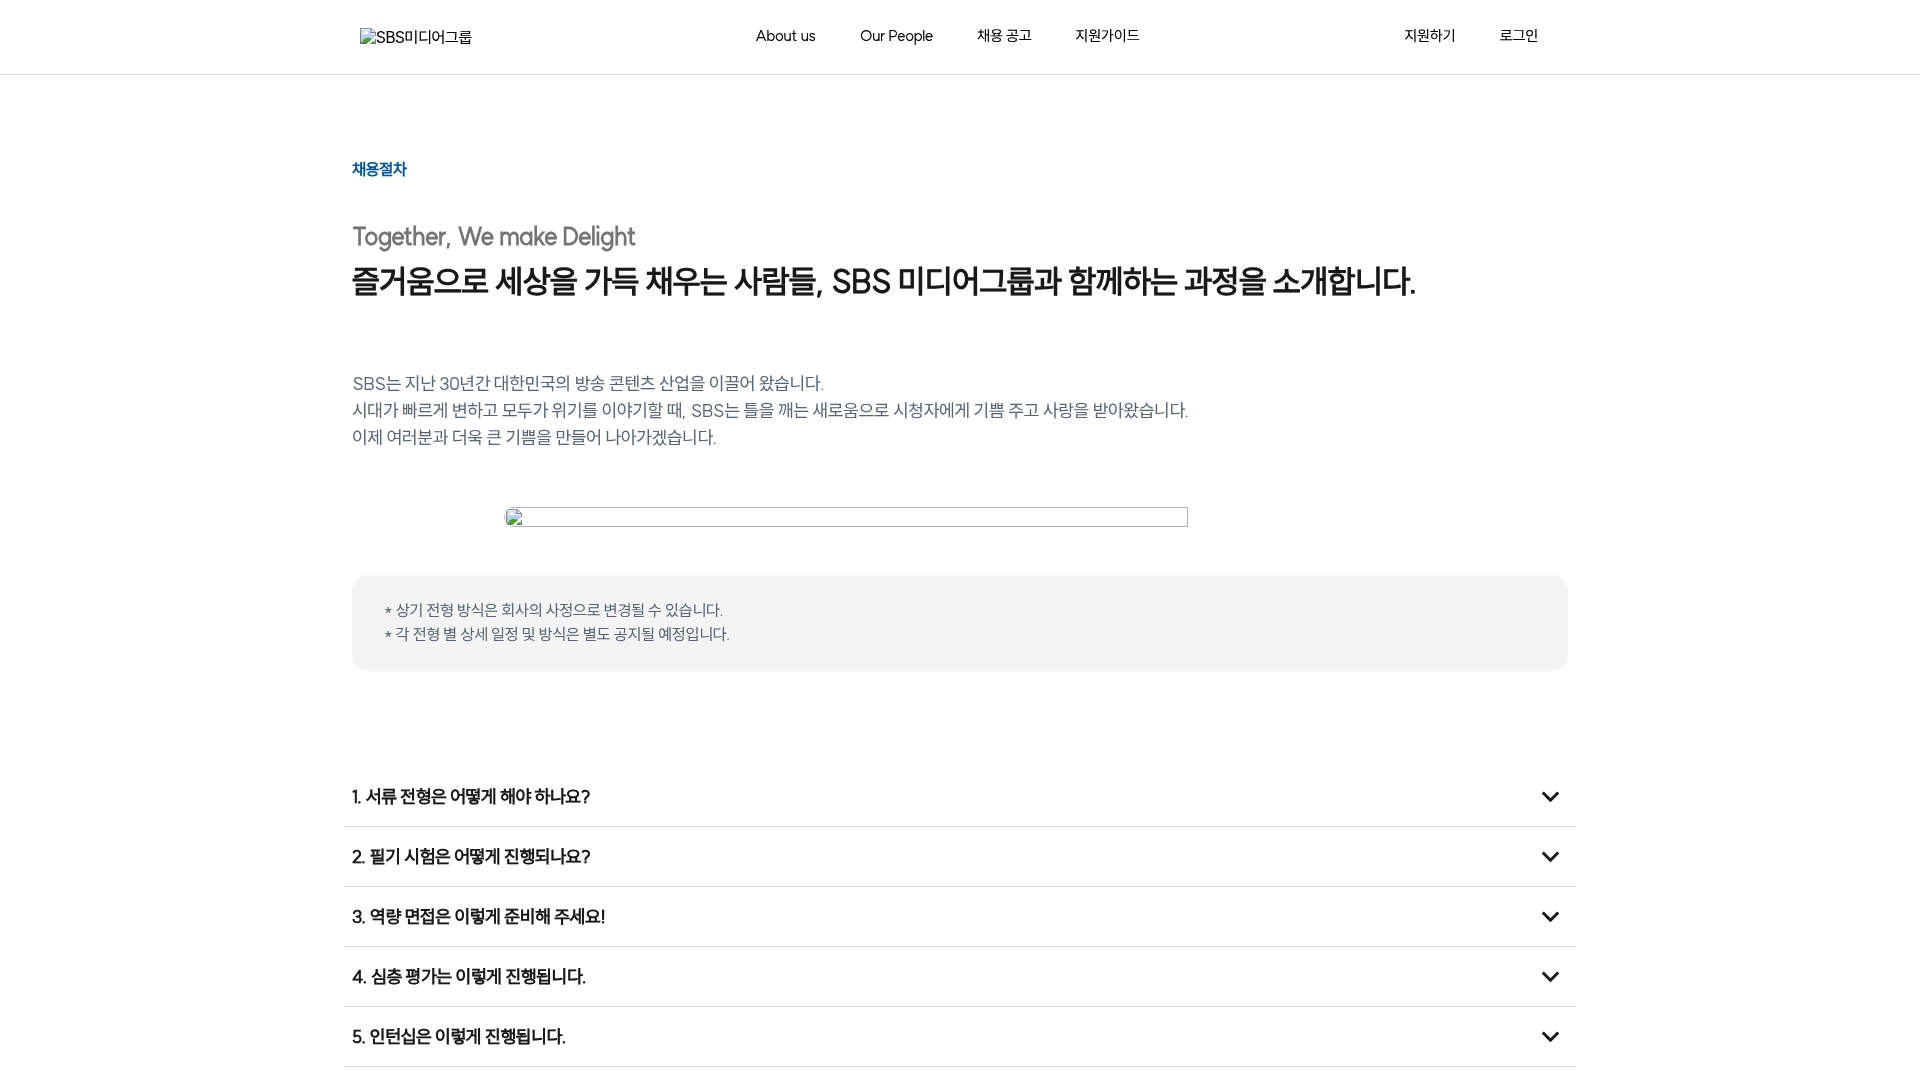
Task: Expand the chevron for 필기 시험 question
Action: point(1550,857)
